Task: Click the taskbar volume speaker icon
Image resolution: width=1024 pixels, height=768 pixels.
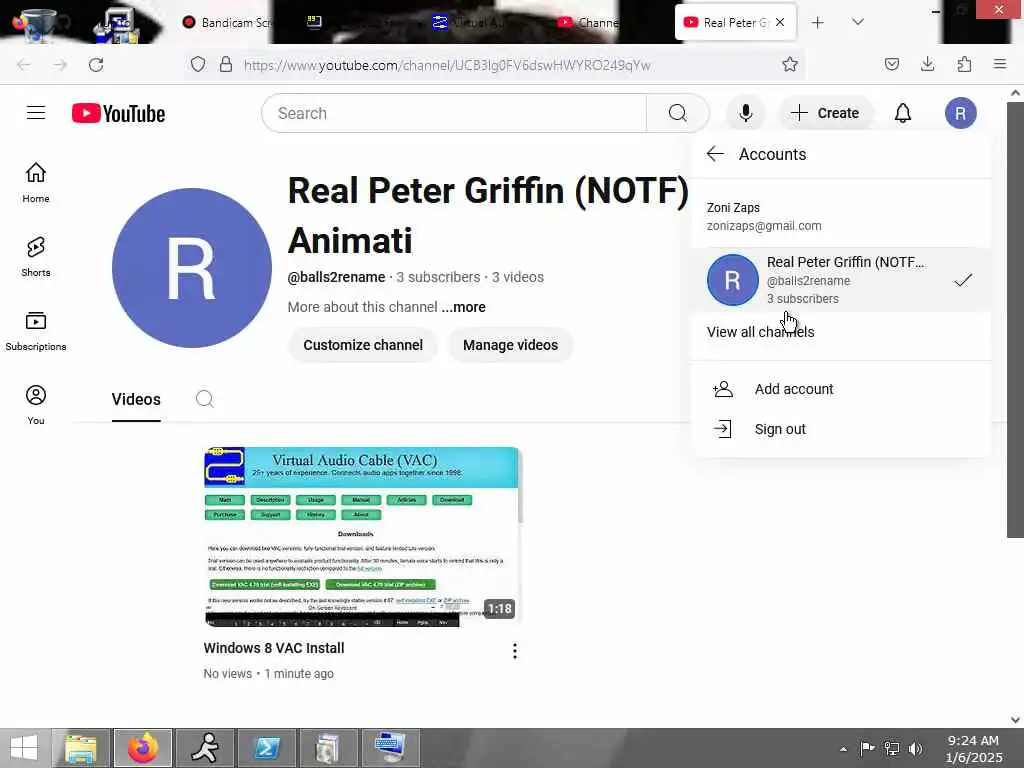Action: [x=916, y=748]
